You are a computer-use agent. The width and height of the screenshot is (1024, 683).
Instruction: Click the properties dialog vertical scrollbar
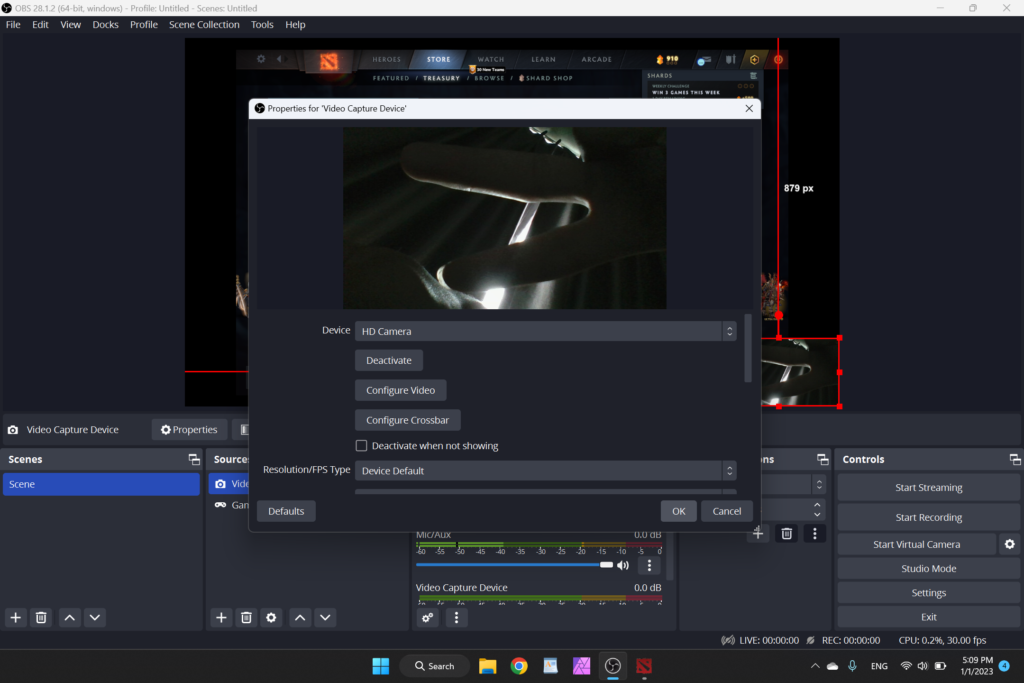click(x=748, y=348)
